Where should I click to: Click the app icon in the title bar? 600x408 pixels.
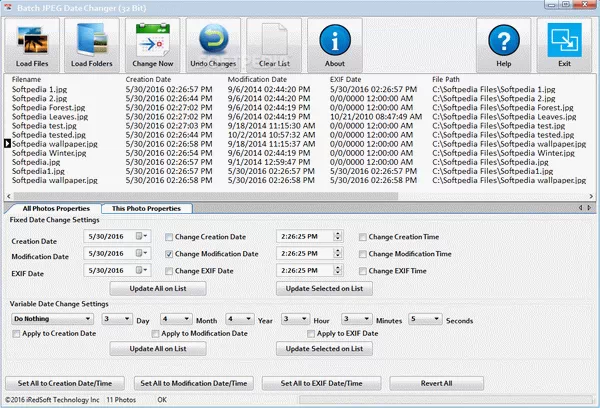[x=8, y=8]
